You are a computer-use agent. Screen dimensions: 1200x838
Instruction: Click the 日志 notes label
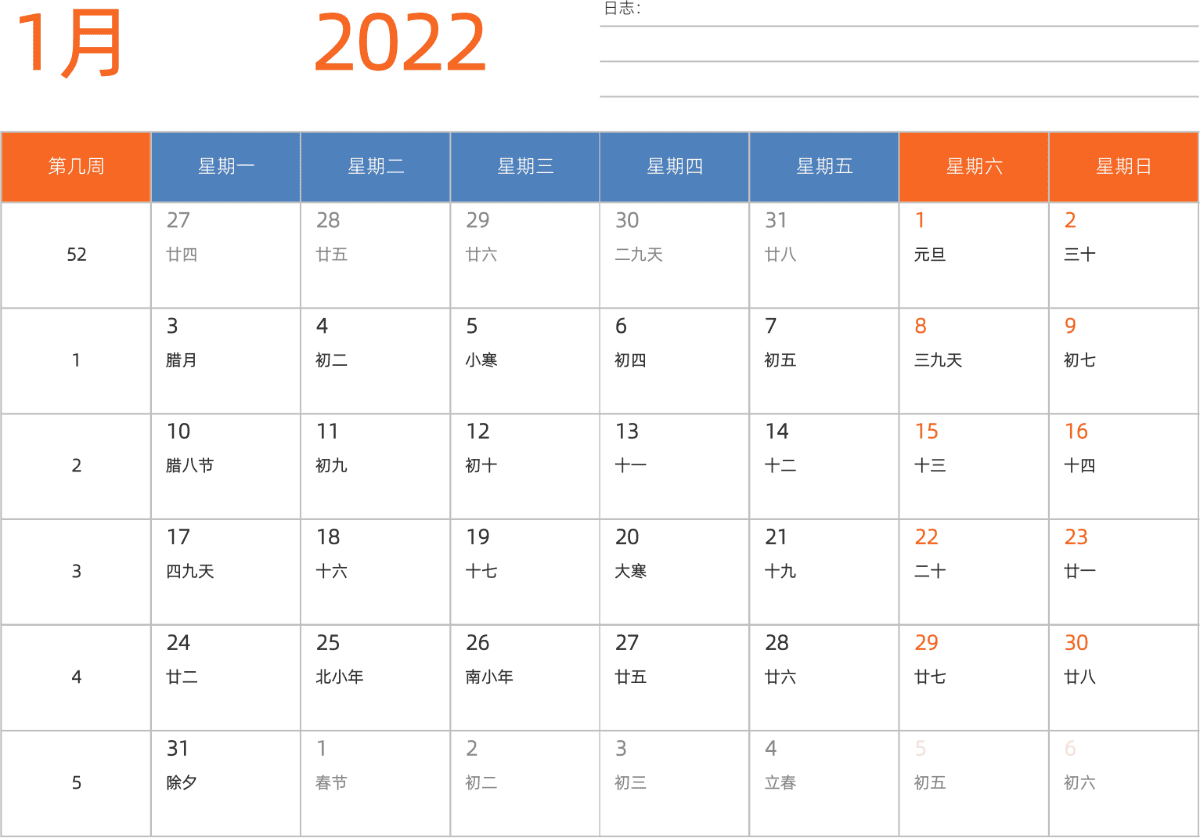coord(622,9)
